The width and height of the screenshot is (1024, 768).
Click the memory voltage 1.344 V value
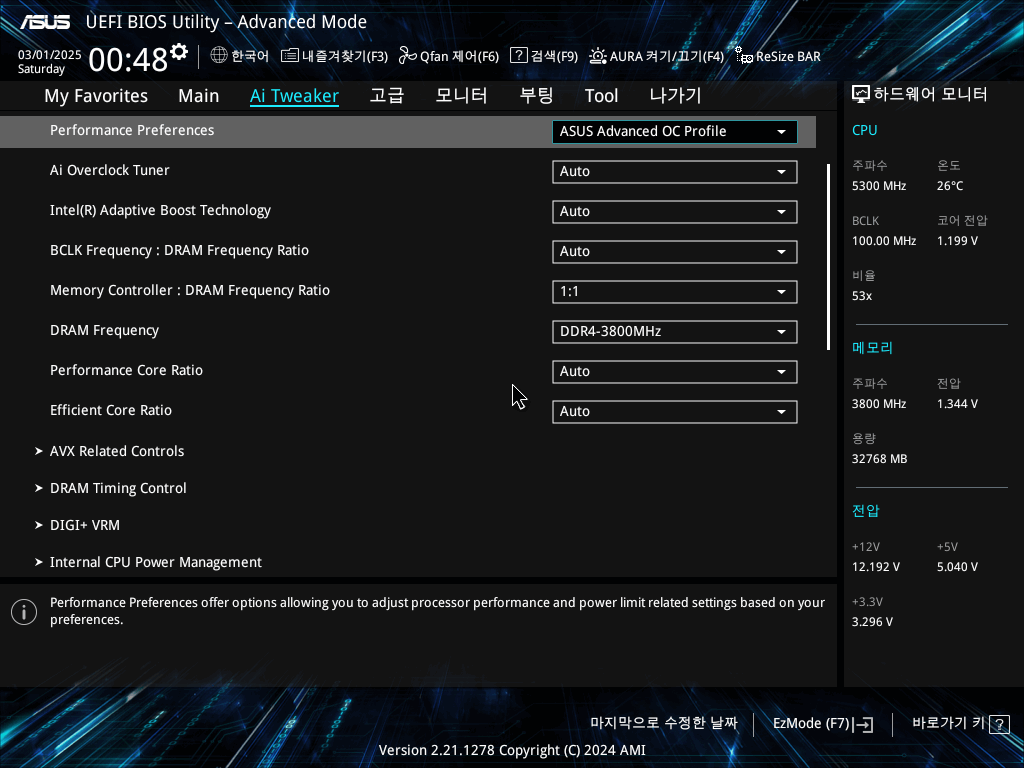(957, 404)
